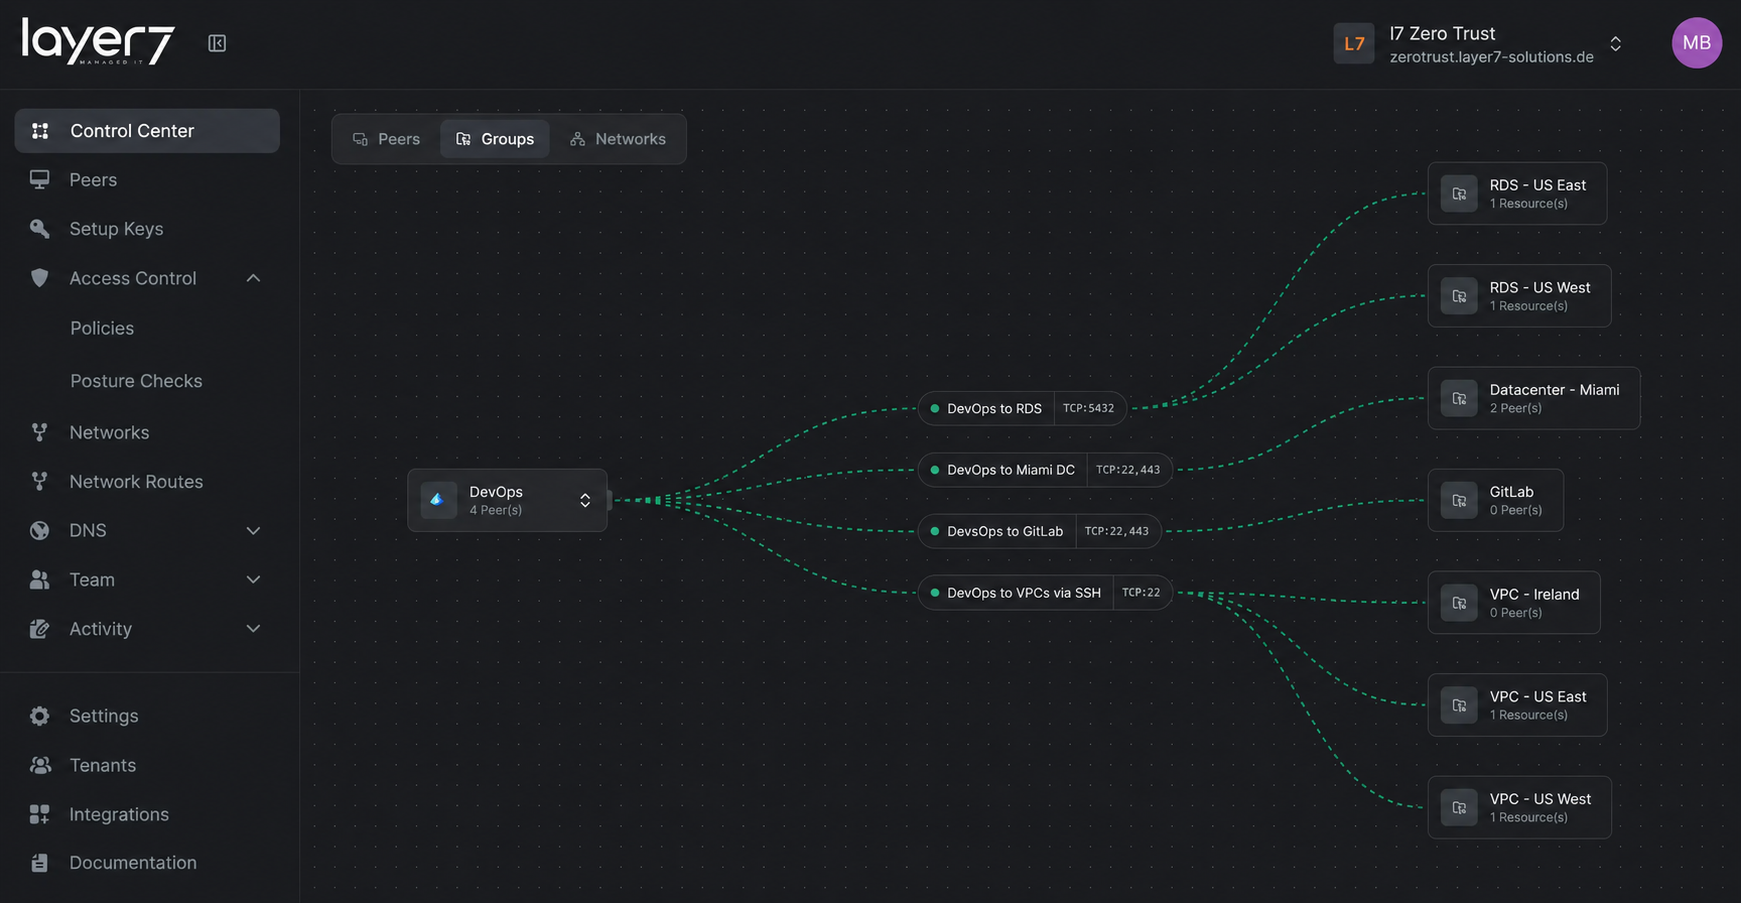Open the Posture Checks page
Screen dimensions: 1741x903
pos(136,381)
